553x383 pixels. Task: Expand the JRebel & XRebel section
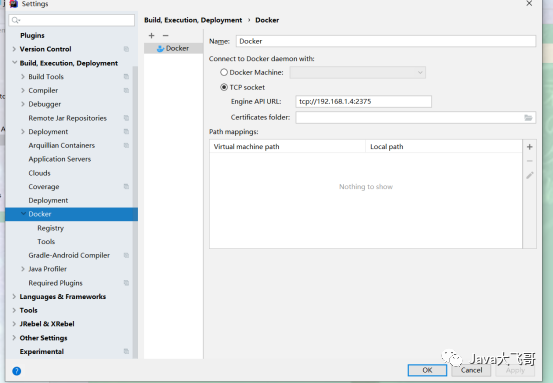pos(14,324)
